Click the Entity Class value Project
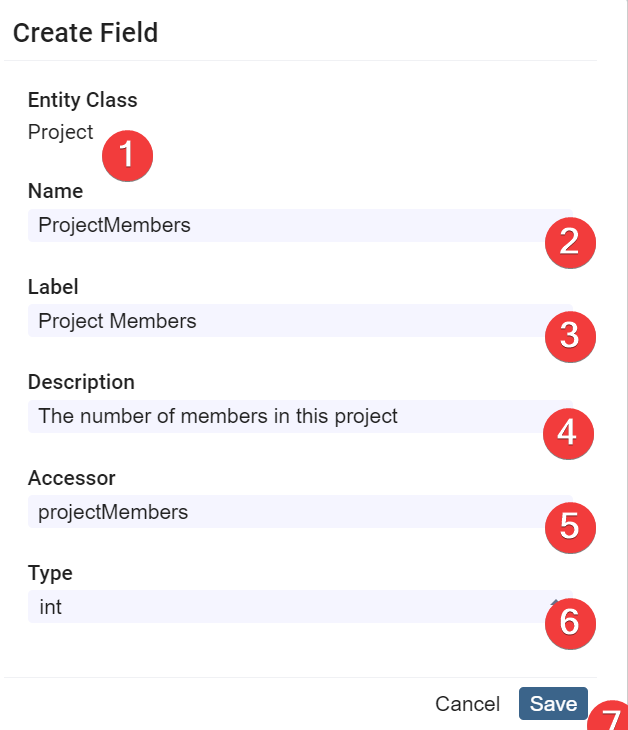 point(60,132)
